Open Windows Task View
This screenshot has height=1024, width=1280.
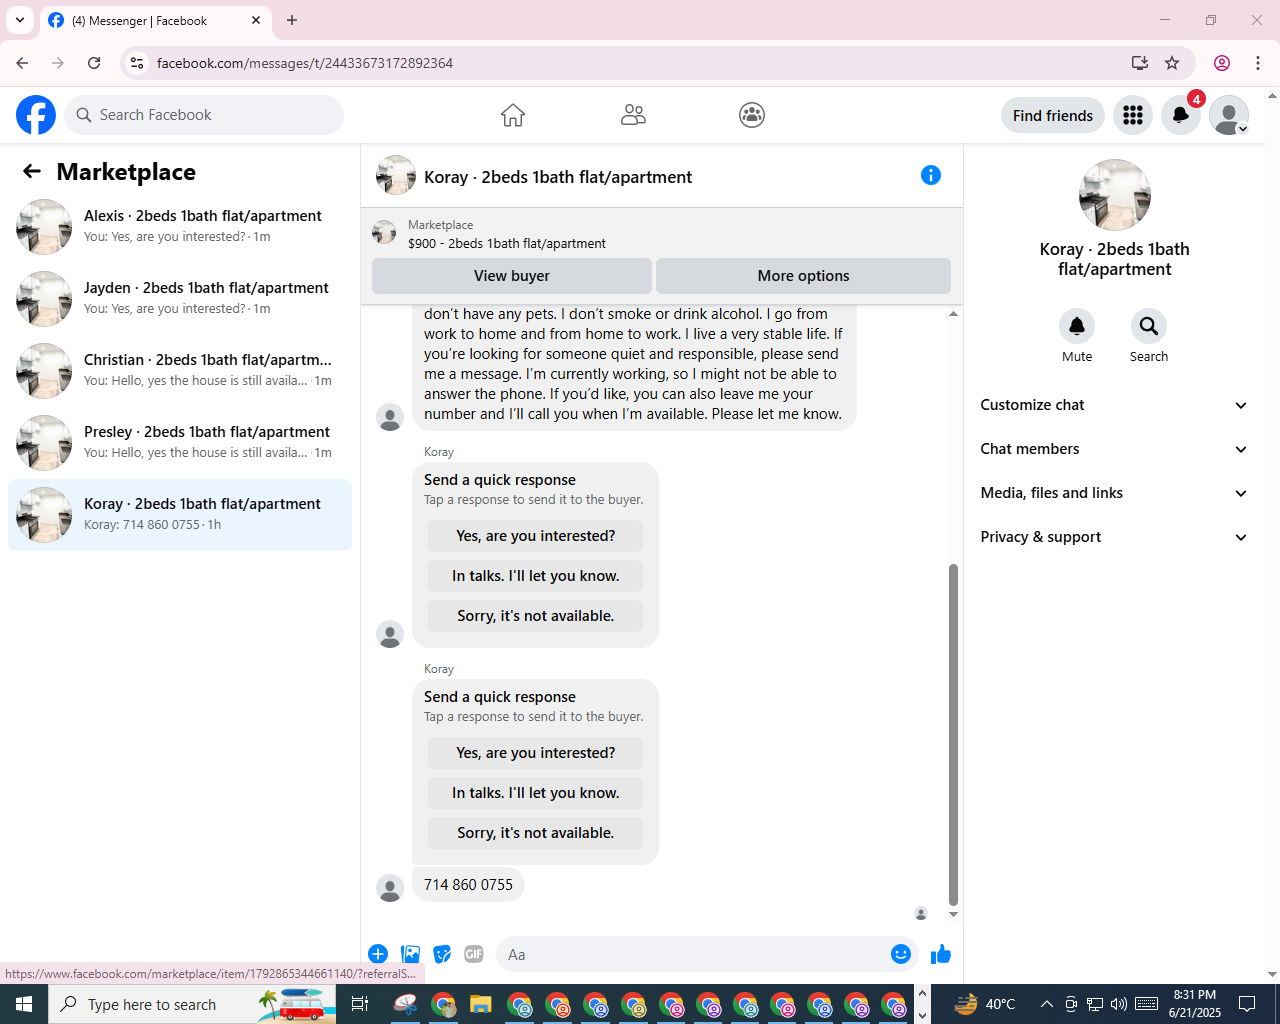coord(360,1004)
